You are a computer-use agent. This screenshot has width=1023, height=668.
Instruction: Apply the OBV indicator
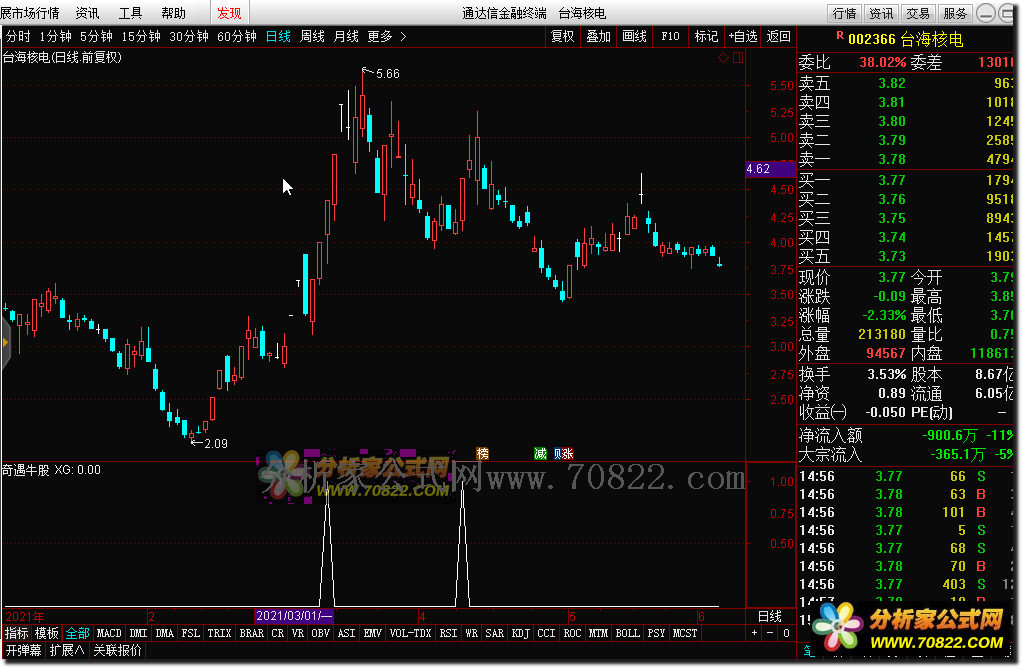320,633
